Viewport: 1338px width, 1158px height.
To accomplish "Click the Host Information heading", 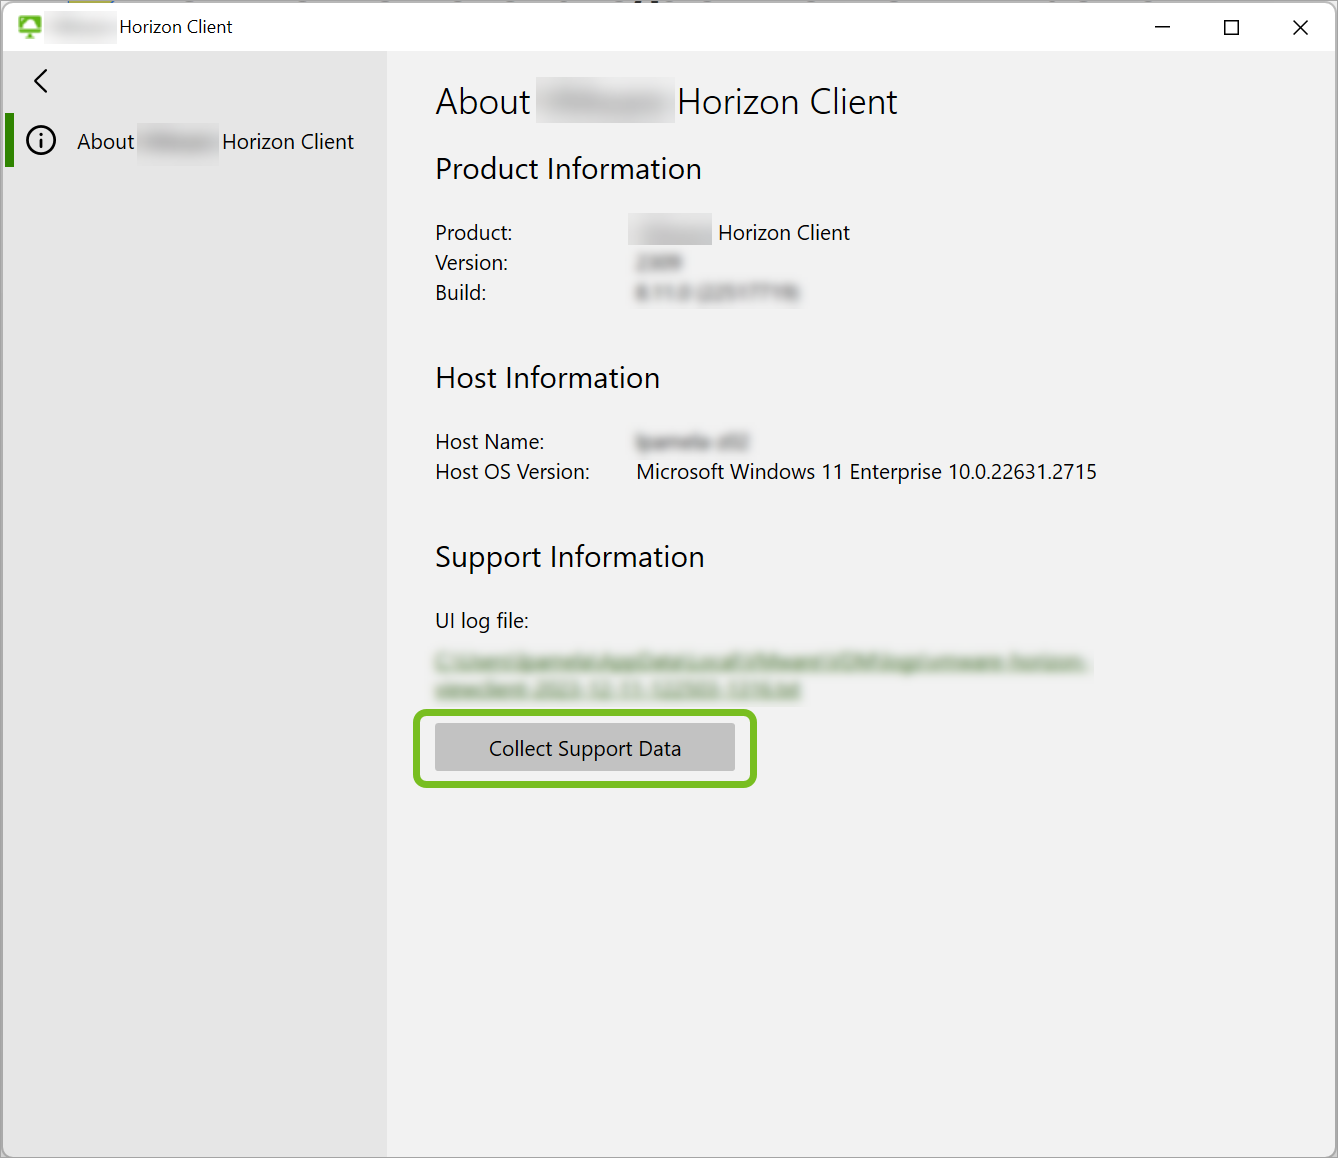I will click(548, 378).
